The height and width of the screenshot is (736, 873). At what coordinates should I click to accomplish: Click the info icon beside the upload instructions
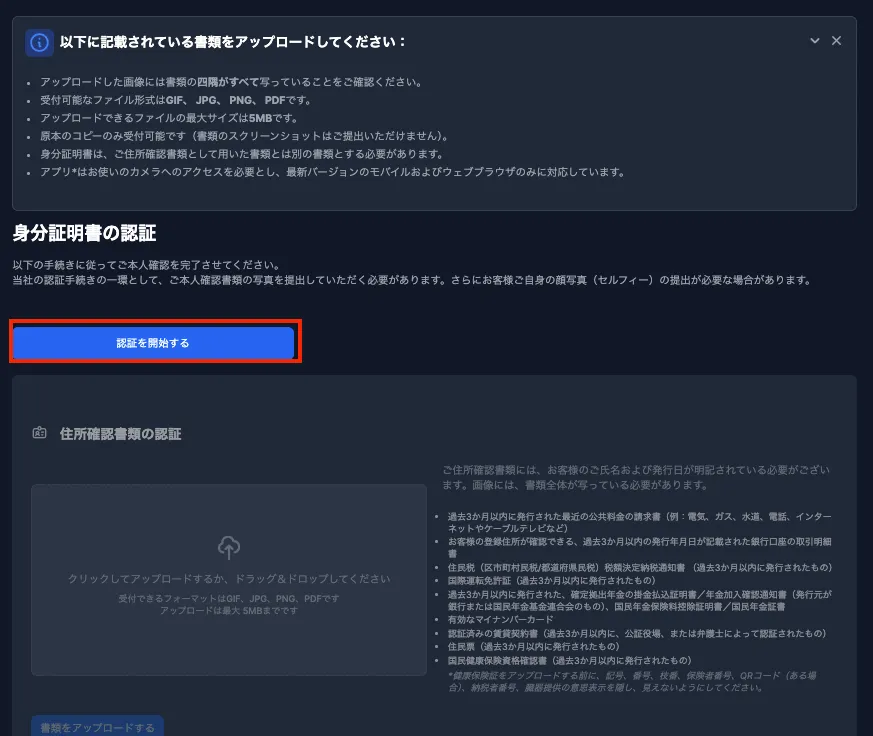click(x=38, y=42)
